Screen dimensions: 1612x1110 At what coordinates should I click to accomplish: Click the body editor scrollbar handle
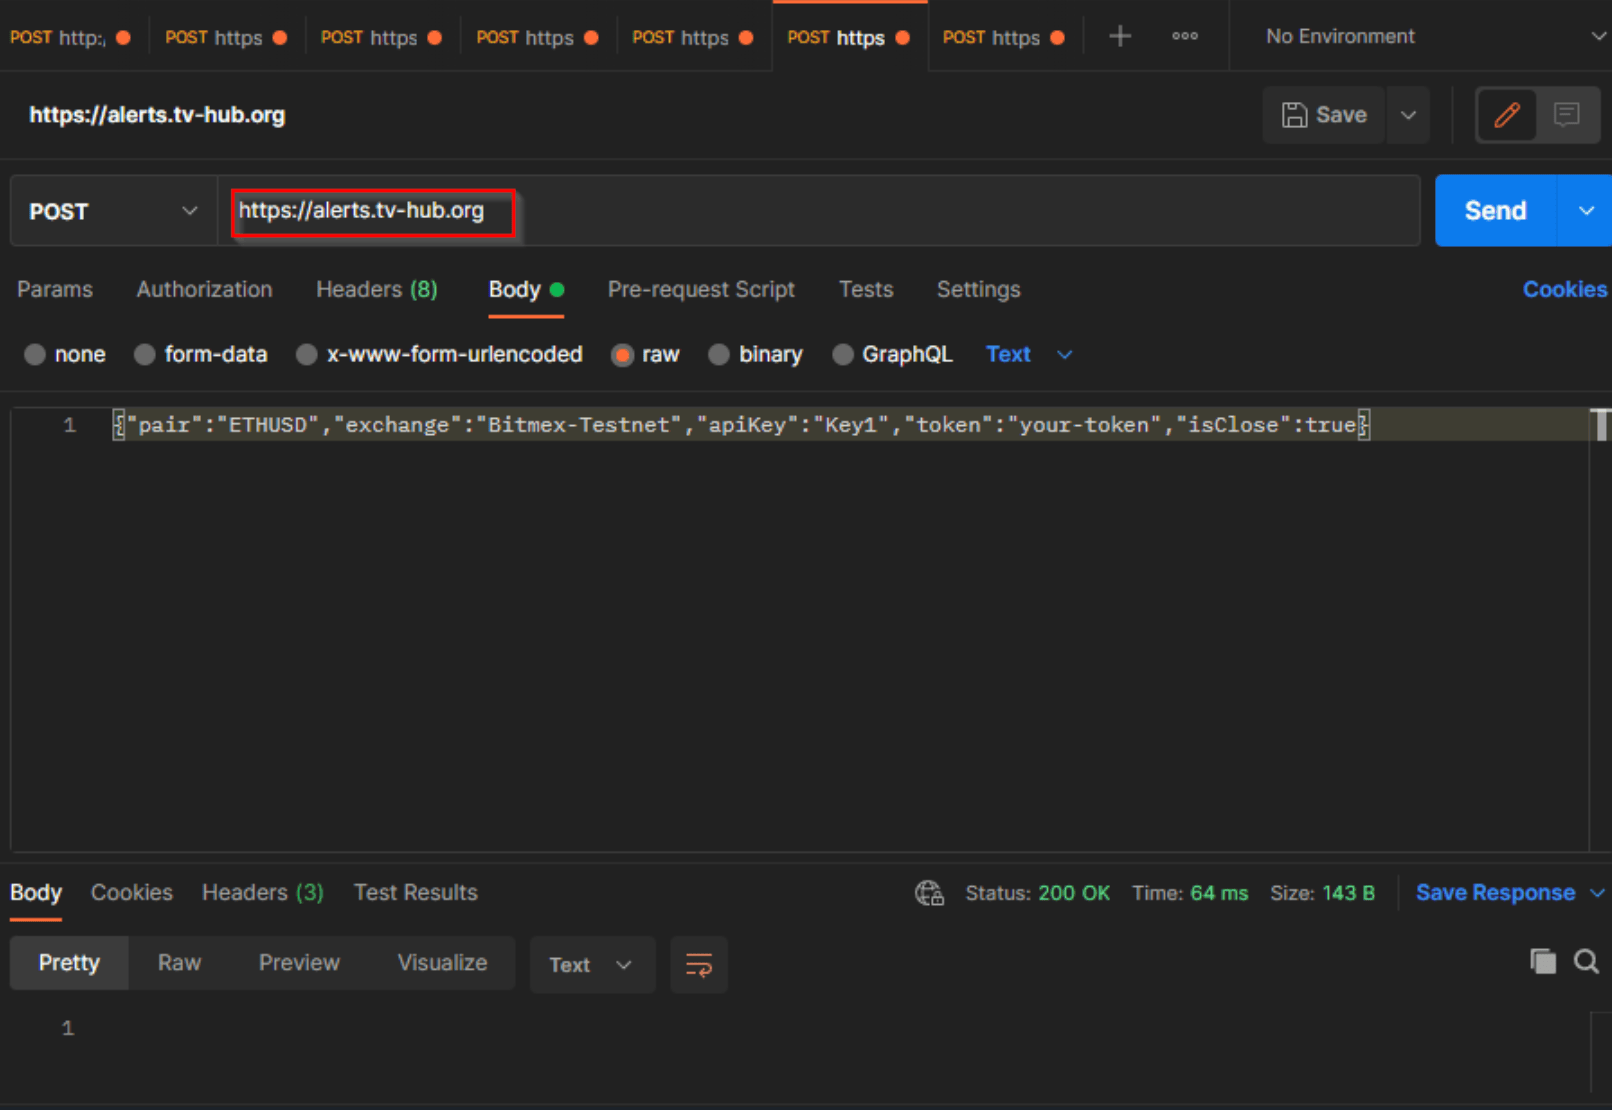(x=1601, y=425)
